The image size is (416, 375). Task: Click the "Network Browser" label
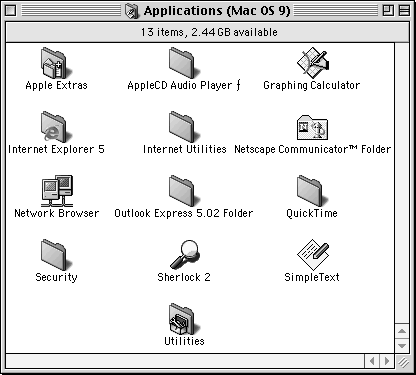click(x=57, y=213)
